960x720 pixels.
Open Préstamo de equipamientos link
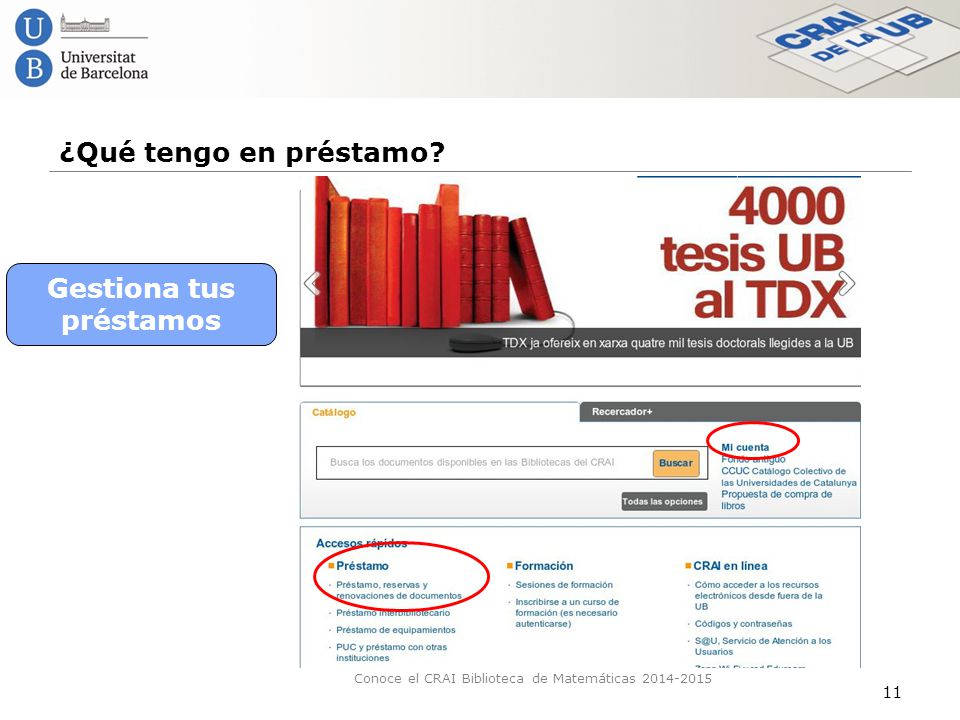(396, 630)
